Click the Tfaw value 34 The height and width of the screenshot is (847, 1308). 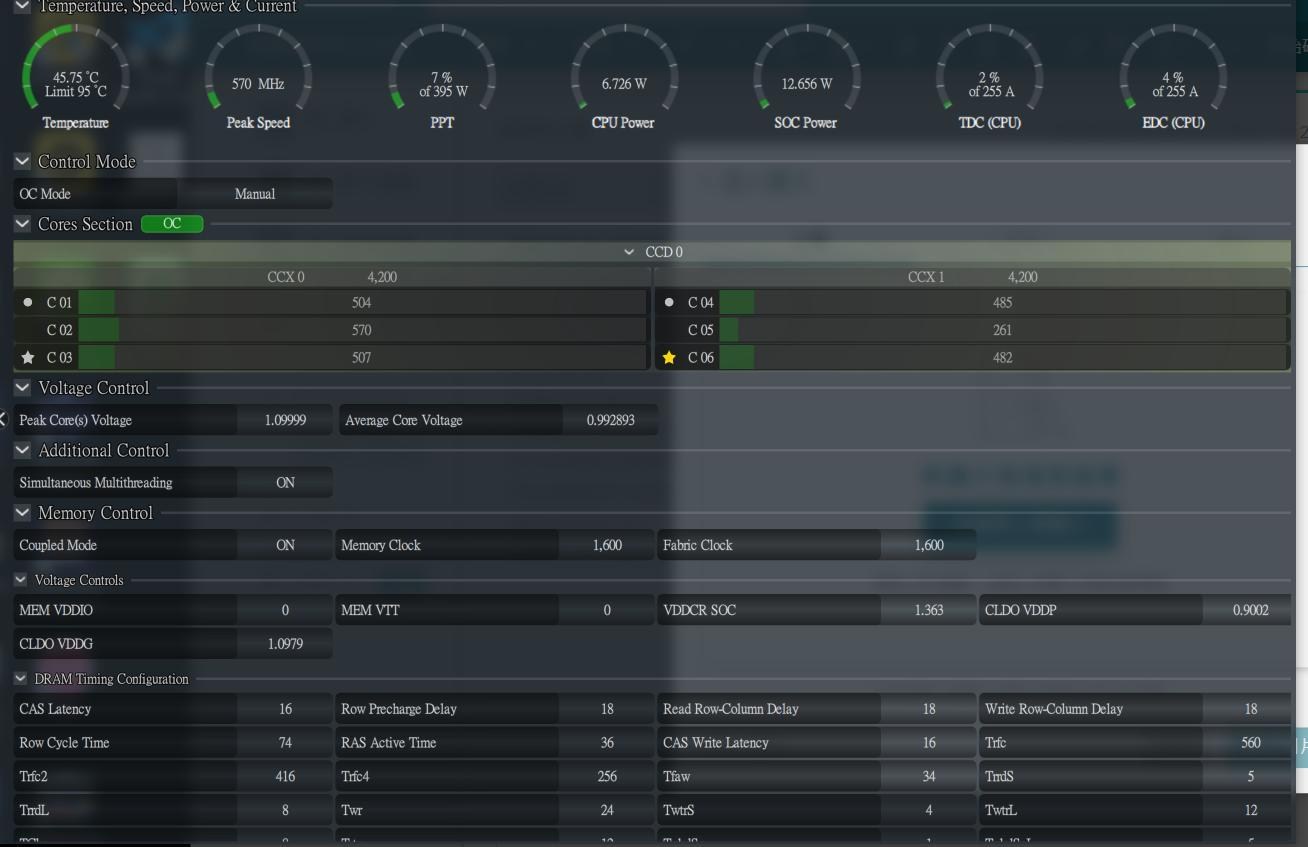pos(929,776)
